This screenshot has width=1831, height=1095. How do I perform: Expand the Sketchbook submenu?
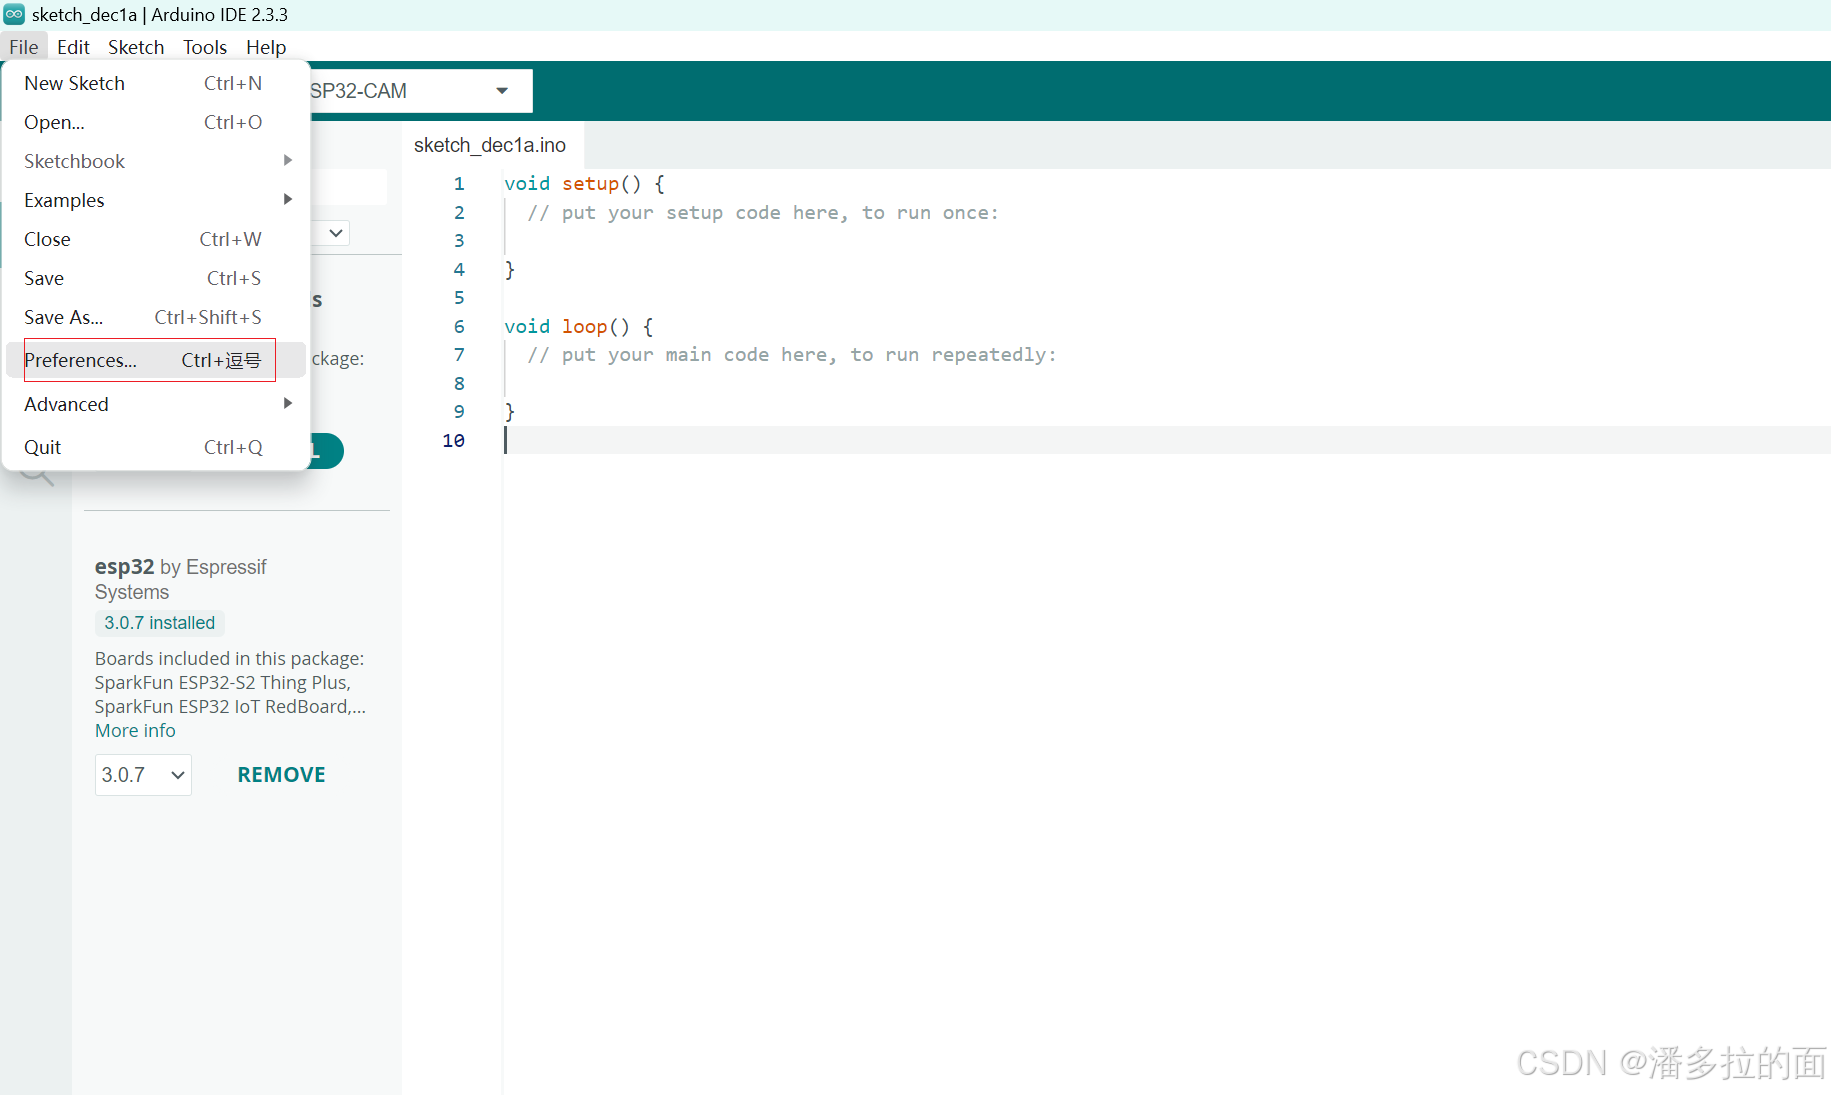pyautogui.click(x=156, y=161)
